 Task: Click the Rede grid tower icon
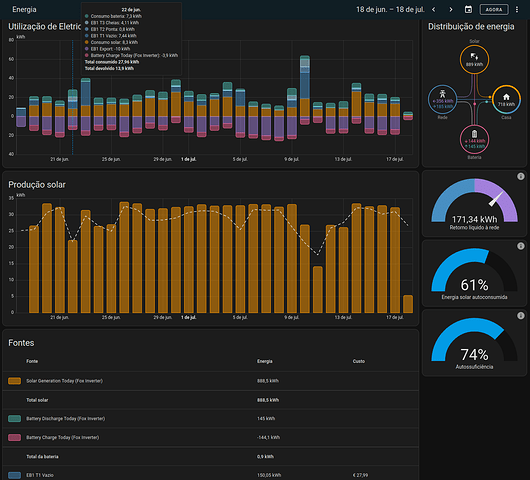point(442,94)
